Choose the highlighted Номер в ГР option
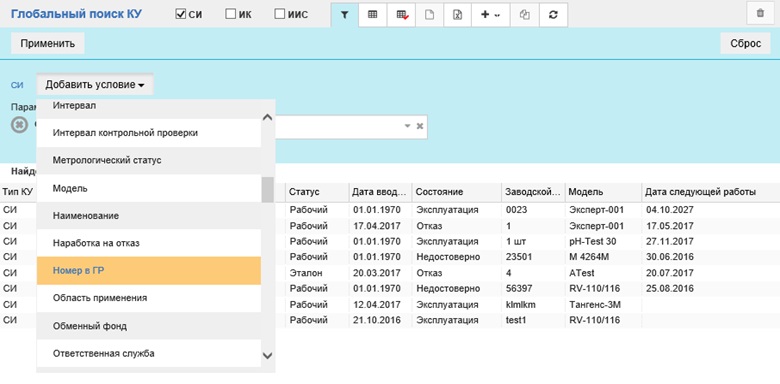780x384 pixels. 149,271
